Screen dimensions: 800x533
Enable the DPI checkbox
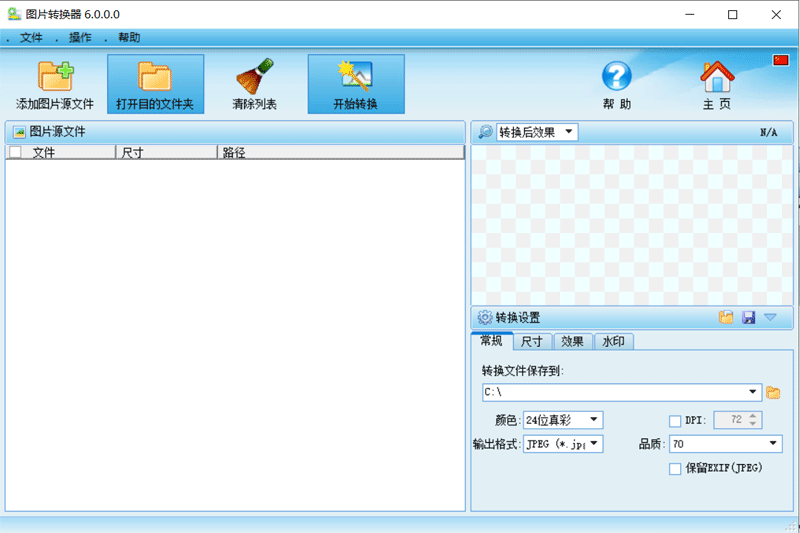(675, 420)
